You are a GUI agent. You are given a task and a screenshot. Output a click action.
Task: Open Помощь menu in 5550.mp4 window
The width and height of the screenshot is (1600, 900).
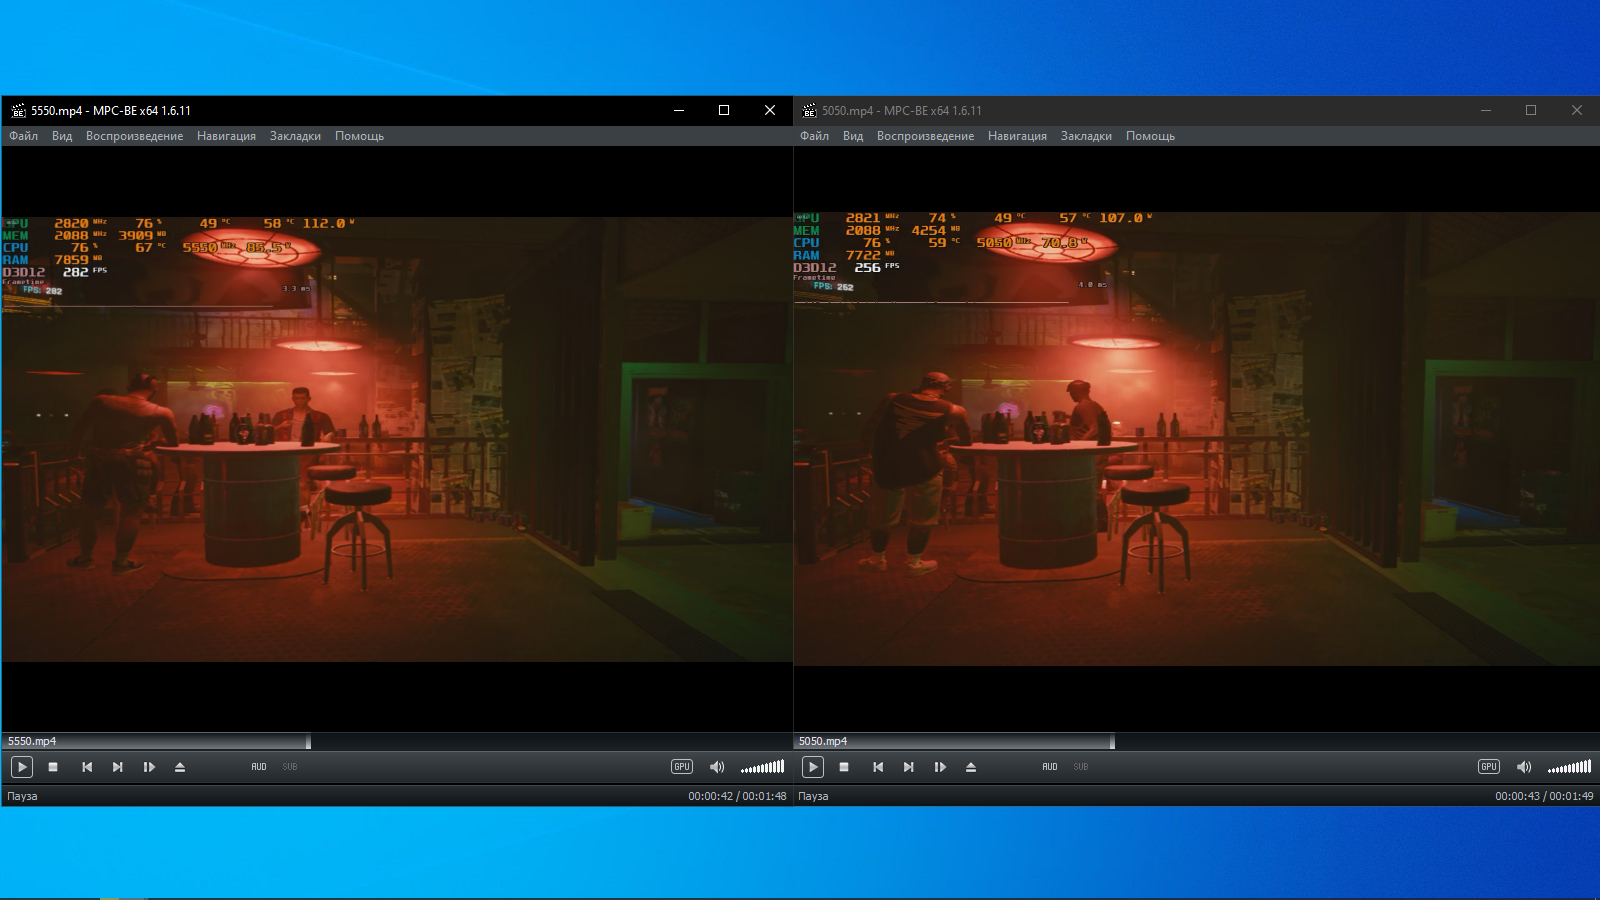pos(359,136)
